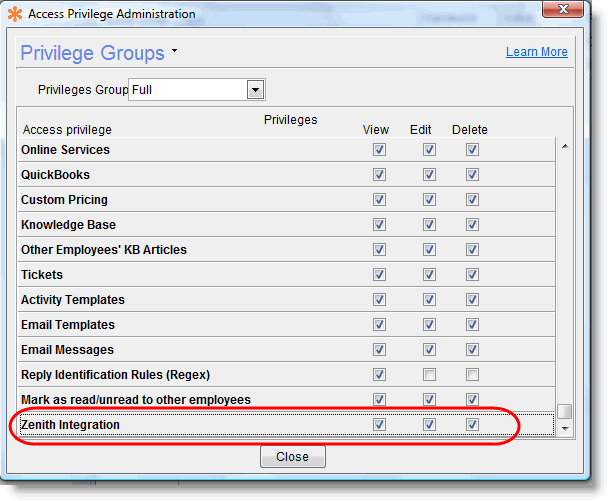
Task: Click scrollbar down arrow in privileges list
Action: coord(565,428)
